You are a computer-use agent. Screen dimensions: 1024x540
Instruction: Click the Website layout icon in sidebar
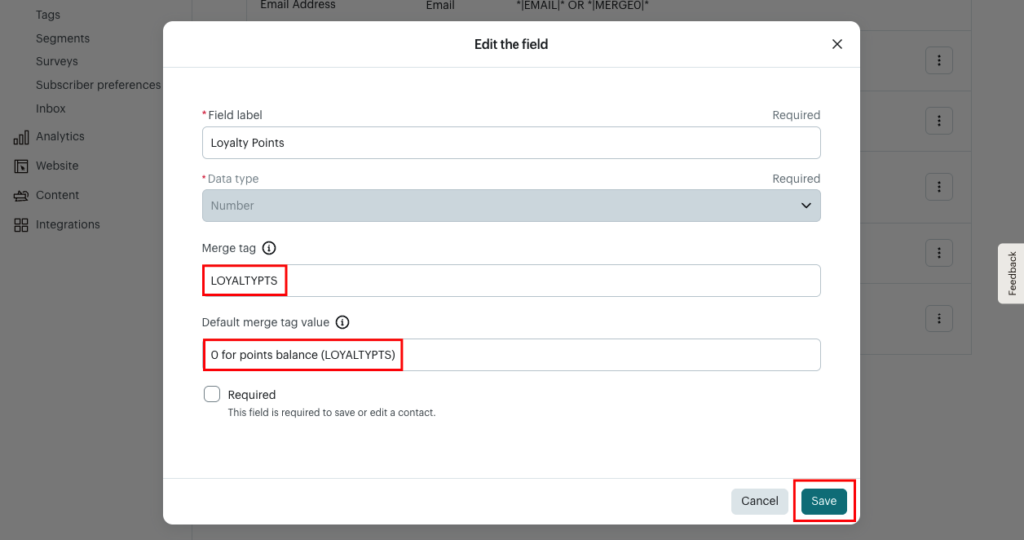21,166
